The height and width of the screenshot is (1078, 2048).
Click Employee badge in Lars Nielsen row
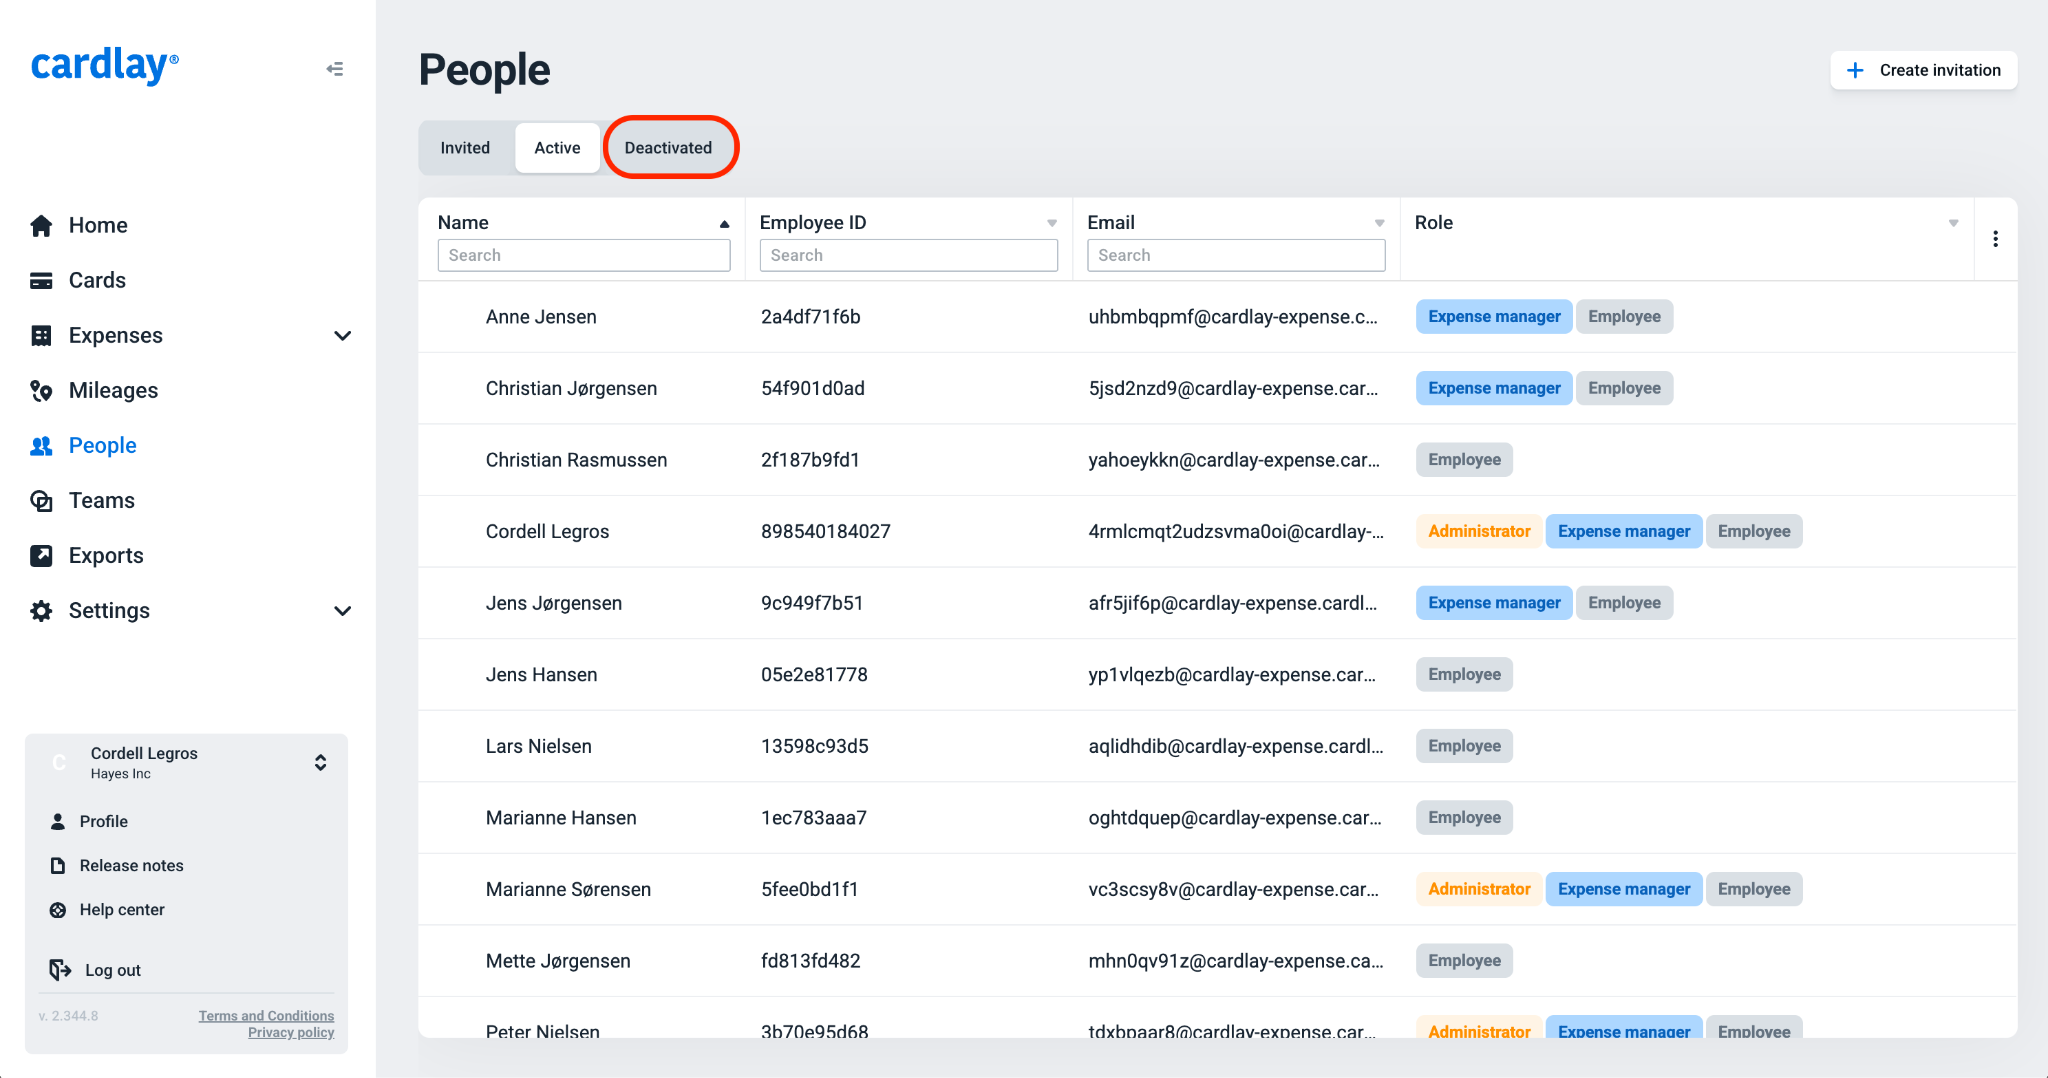point(1464,746)
